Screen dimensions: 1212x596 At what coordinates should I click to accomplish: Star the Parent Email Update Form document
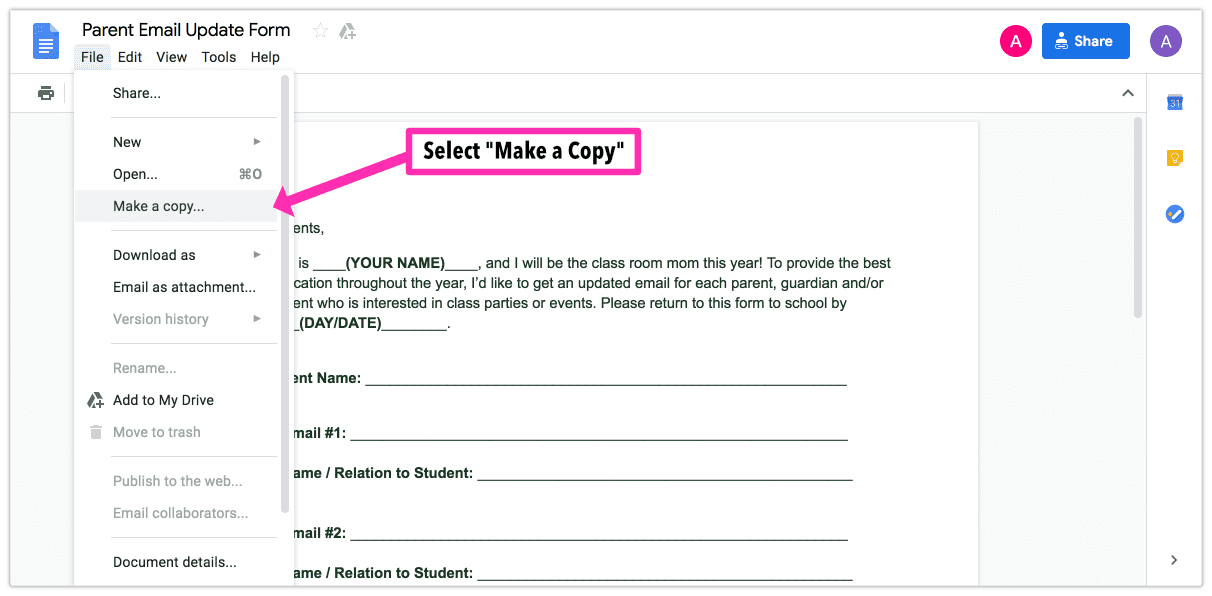(320, 31)
